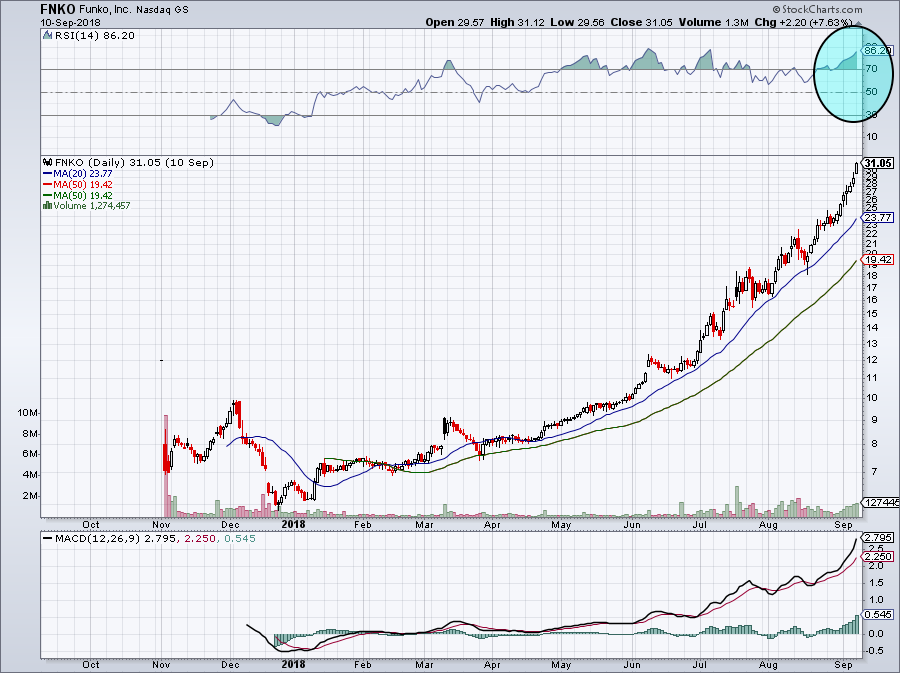Image resolution: width=900 pixels, height=673 pixels.
Task: Click the 'High 31.12' value
Action: [x=517, y=22]
